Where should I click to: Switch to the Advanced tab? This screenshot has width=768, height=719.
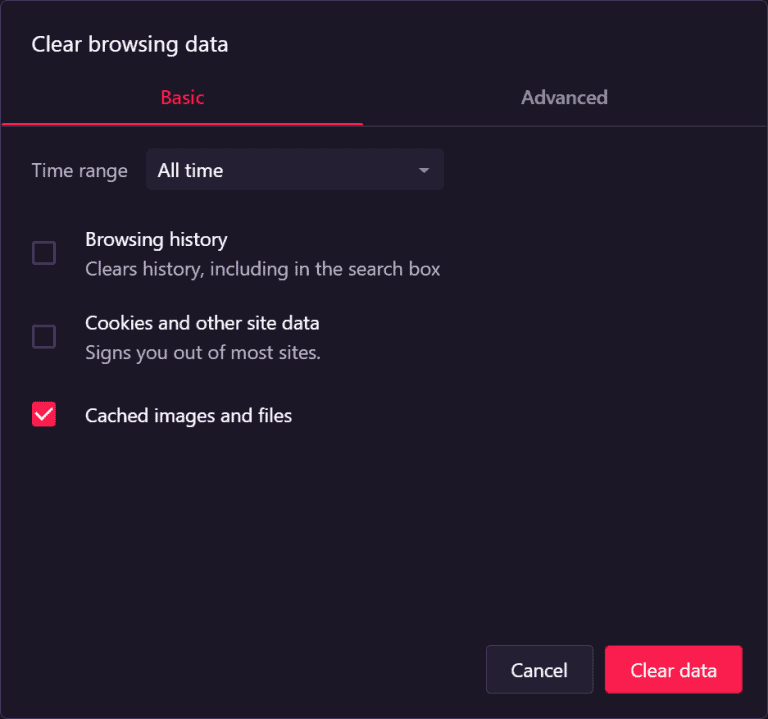click(564, 98)
